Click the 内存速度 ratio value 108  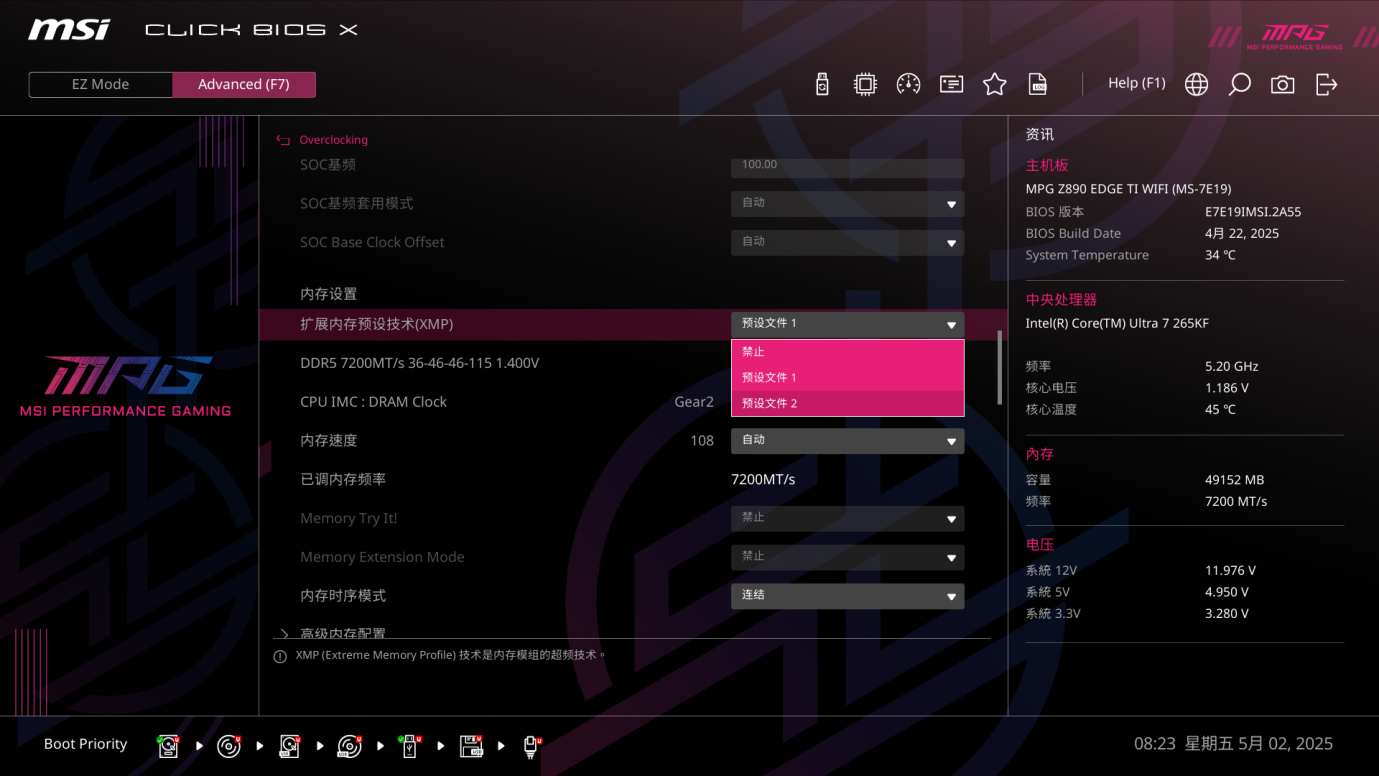[x=702, y=441]
